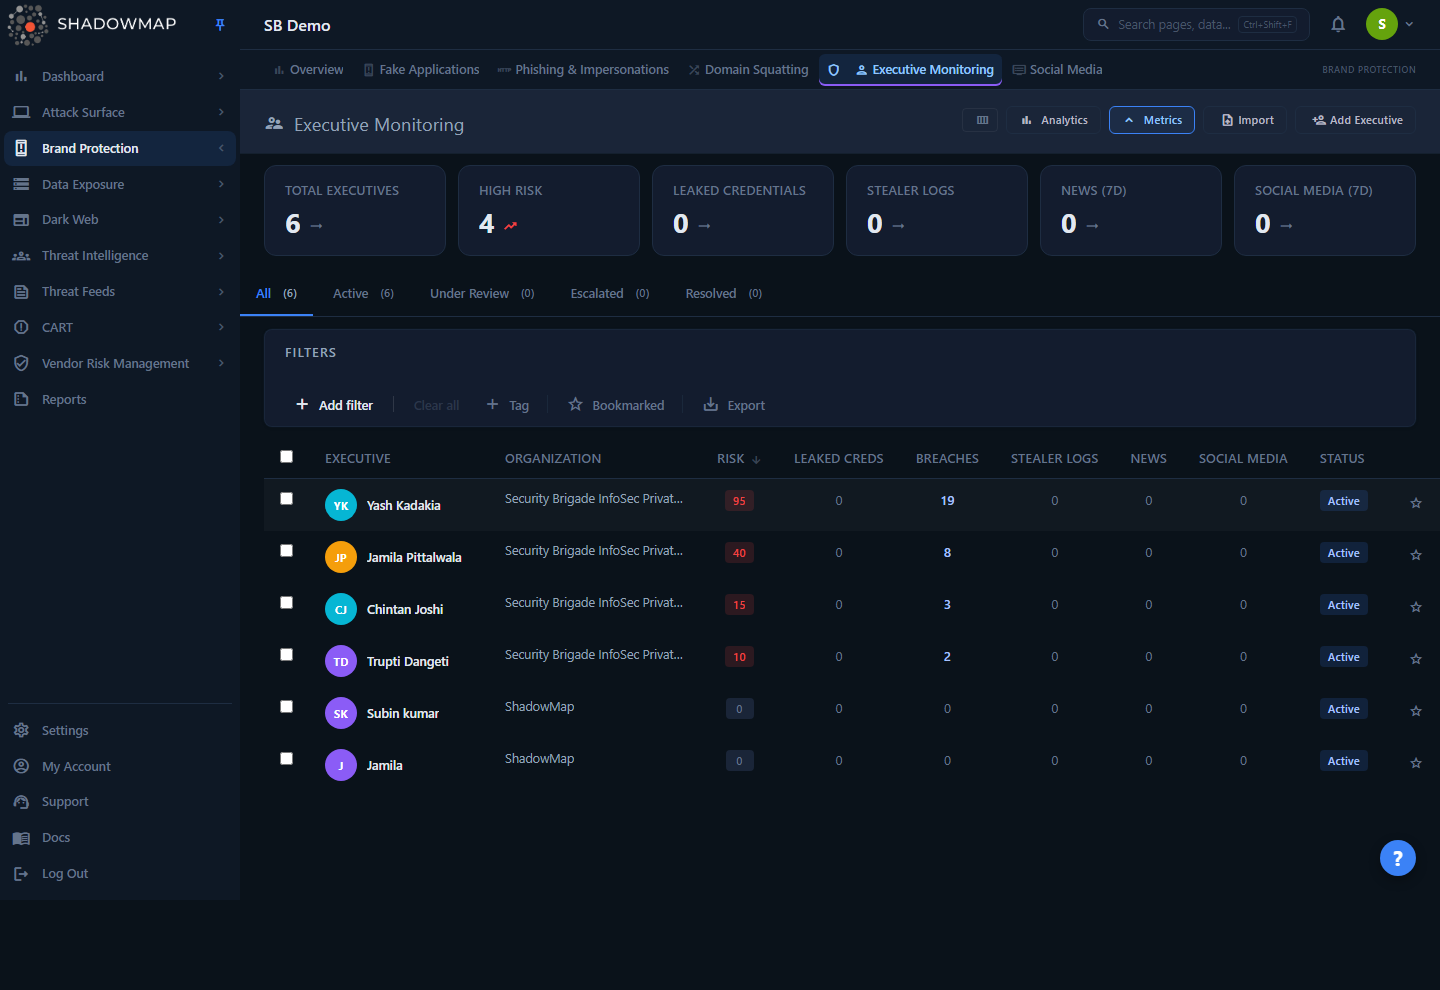The image size is (1440, 990).
Task: Open the Analytics view
Action: pyautogui.click(x=1054, y=120)
